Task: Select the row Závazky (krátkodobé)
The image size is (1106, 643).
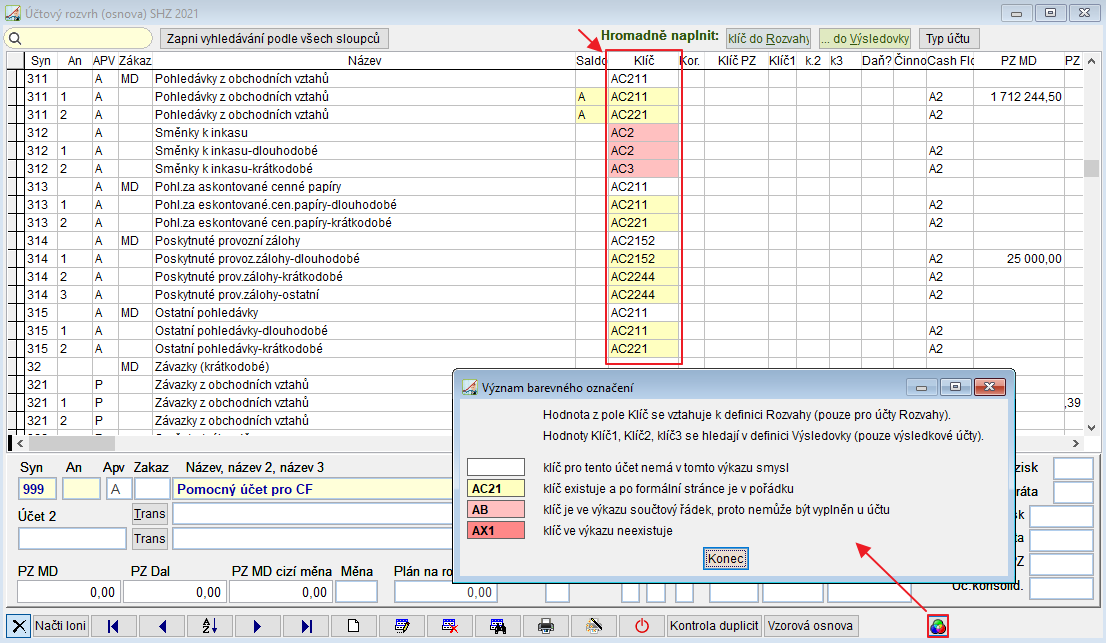Action: (x=545, y=367)
